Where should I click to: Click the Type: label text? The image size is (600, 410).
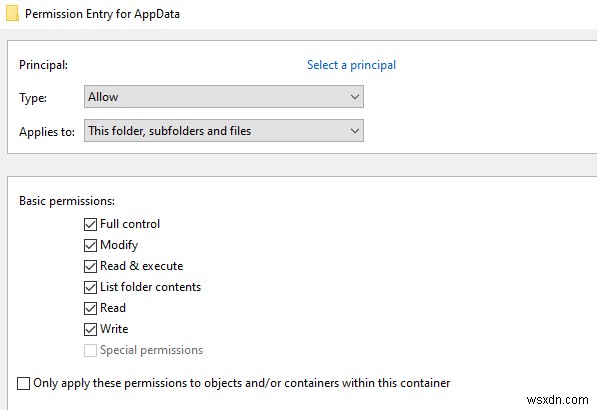click(34, 97)
